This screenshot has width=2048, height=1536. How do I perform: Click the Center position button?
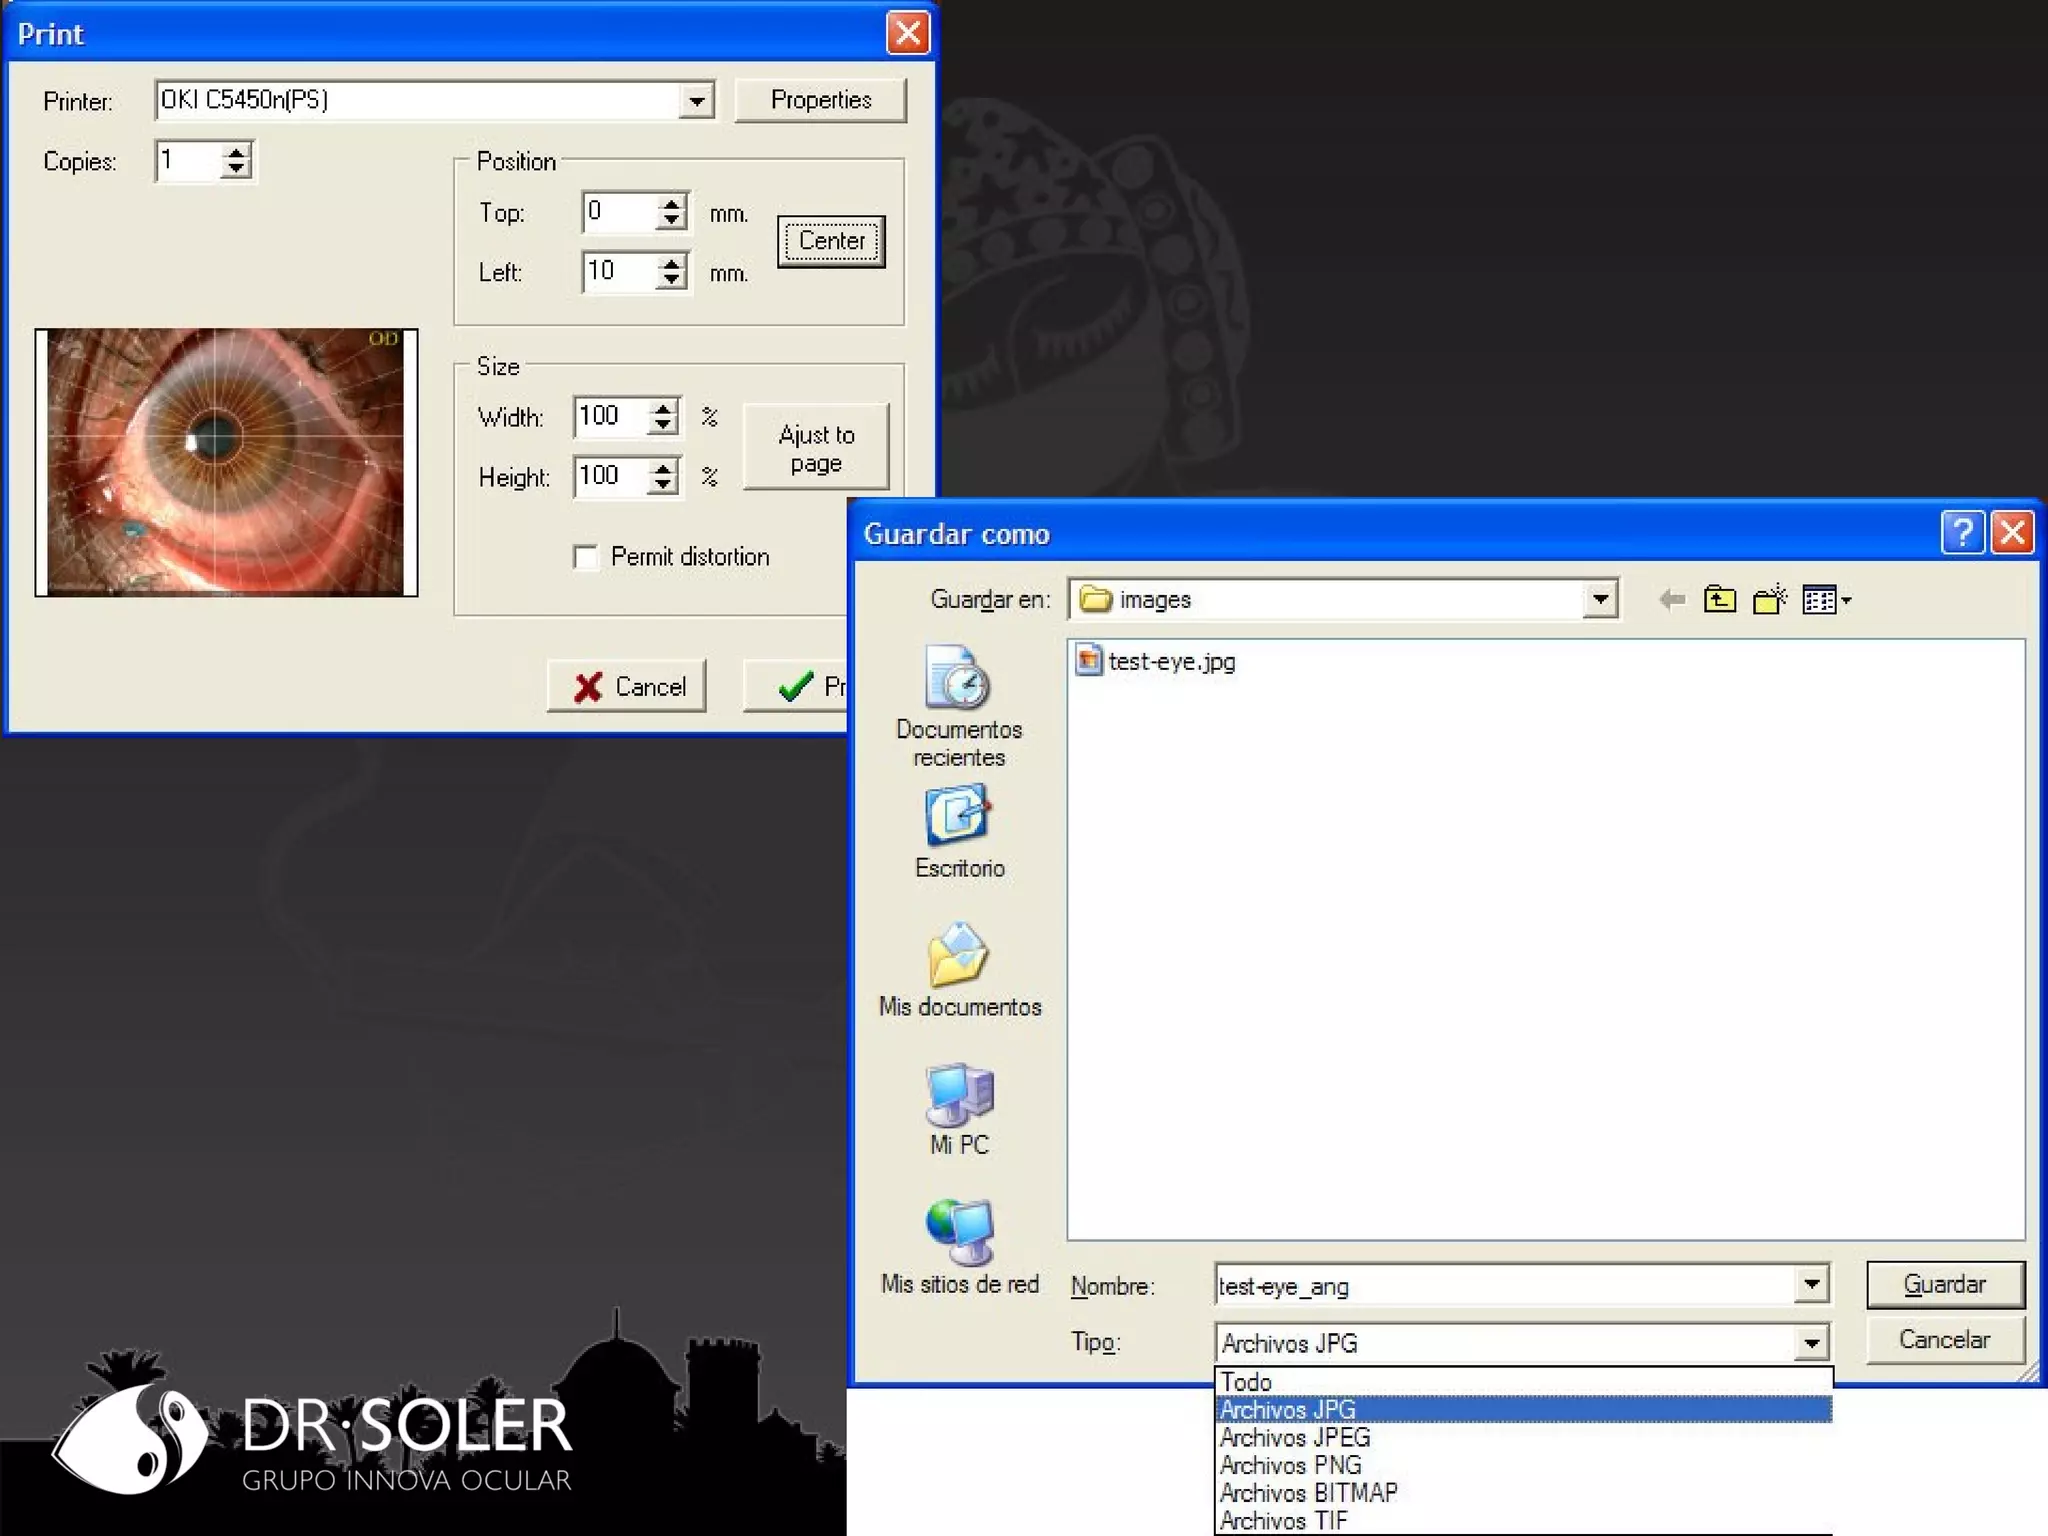pyautogui.click(x=831, y=241)
